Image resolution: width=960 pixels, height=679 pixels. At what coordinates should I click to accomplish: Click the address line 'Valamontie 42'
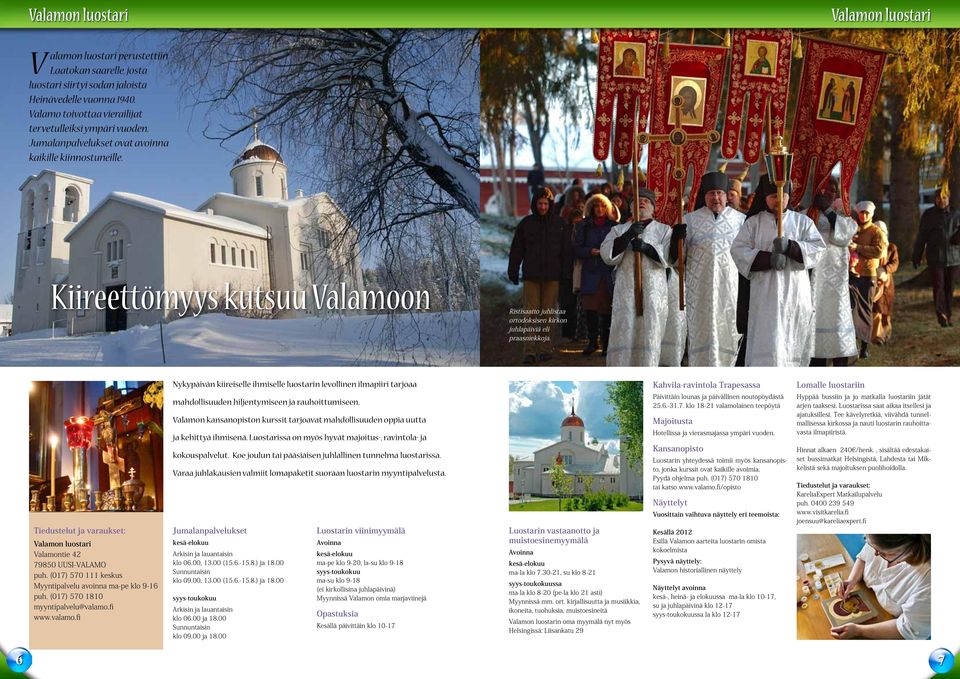tap(57, 554)
